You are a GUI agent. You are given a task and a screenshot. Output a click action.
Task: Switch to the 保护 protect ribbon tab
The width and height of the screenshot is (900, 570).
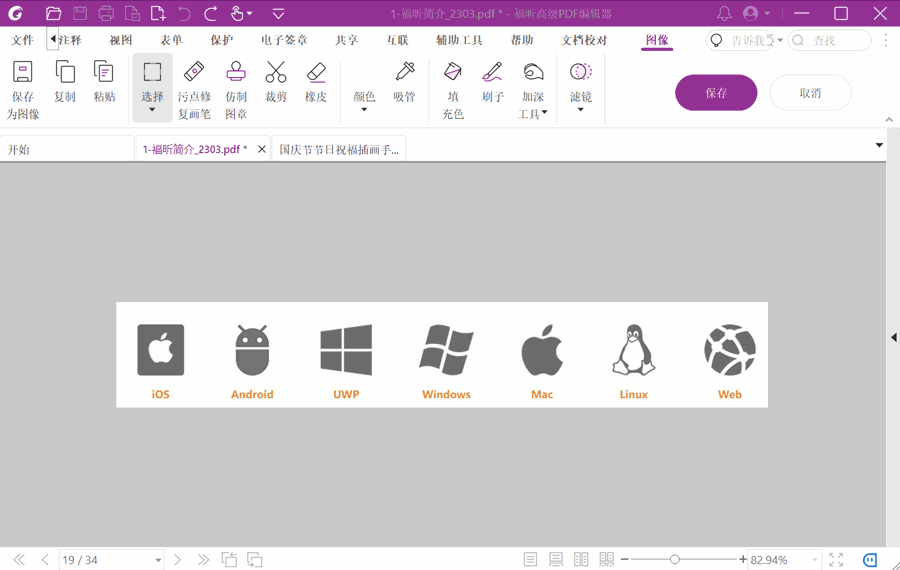pos(222,40)
